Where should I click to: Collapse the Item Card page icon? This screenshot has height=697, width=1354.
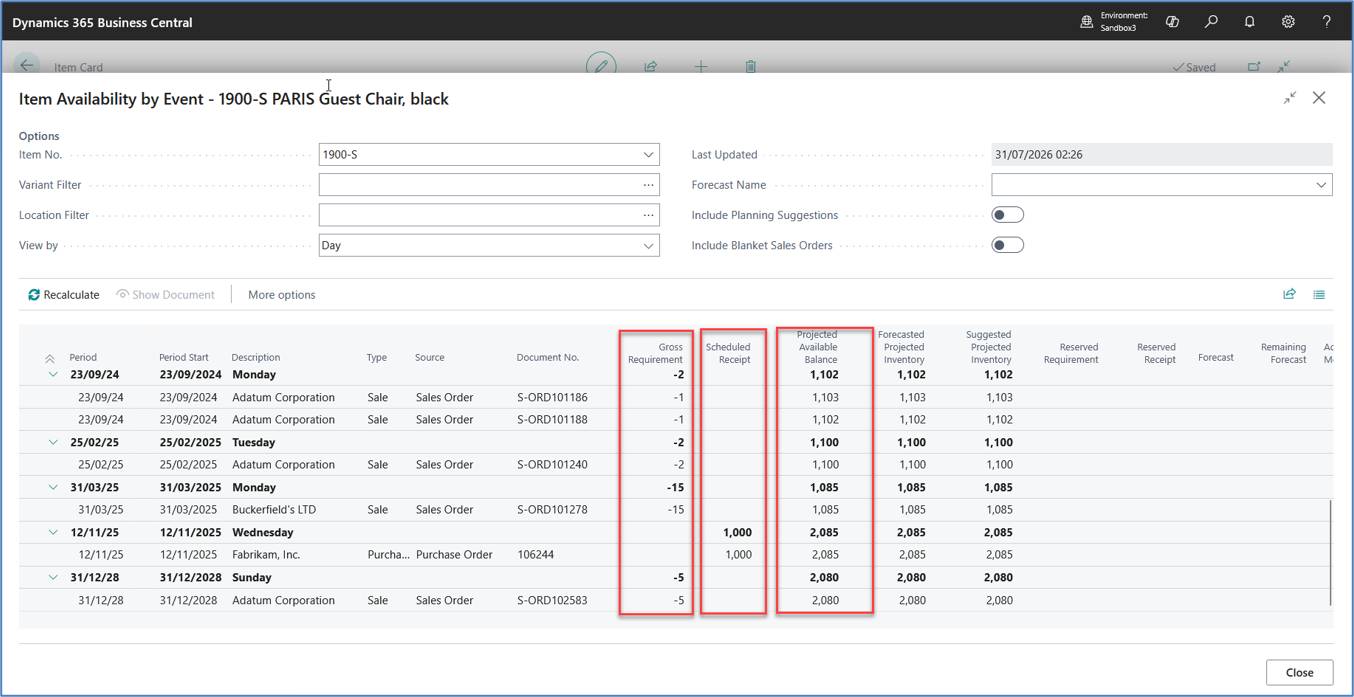tap(1284, 67)
